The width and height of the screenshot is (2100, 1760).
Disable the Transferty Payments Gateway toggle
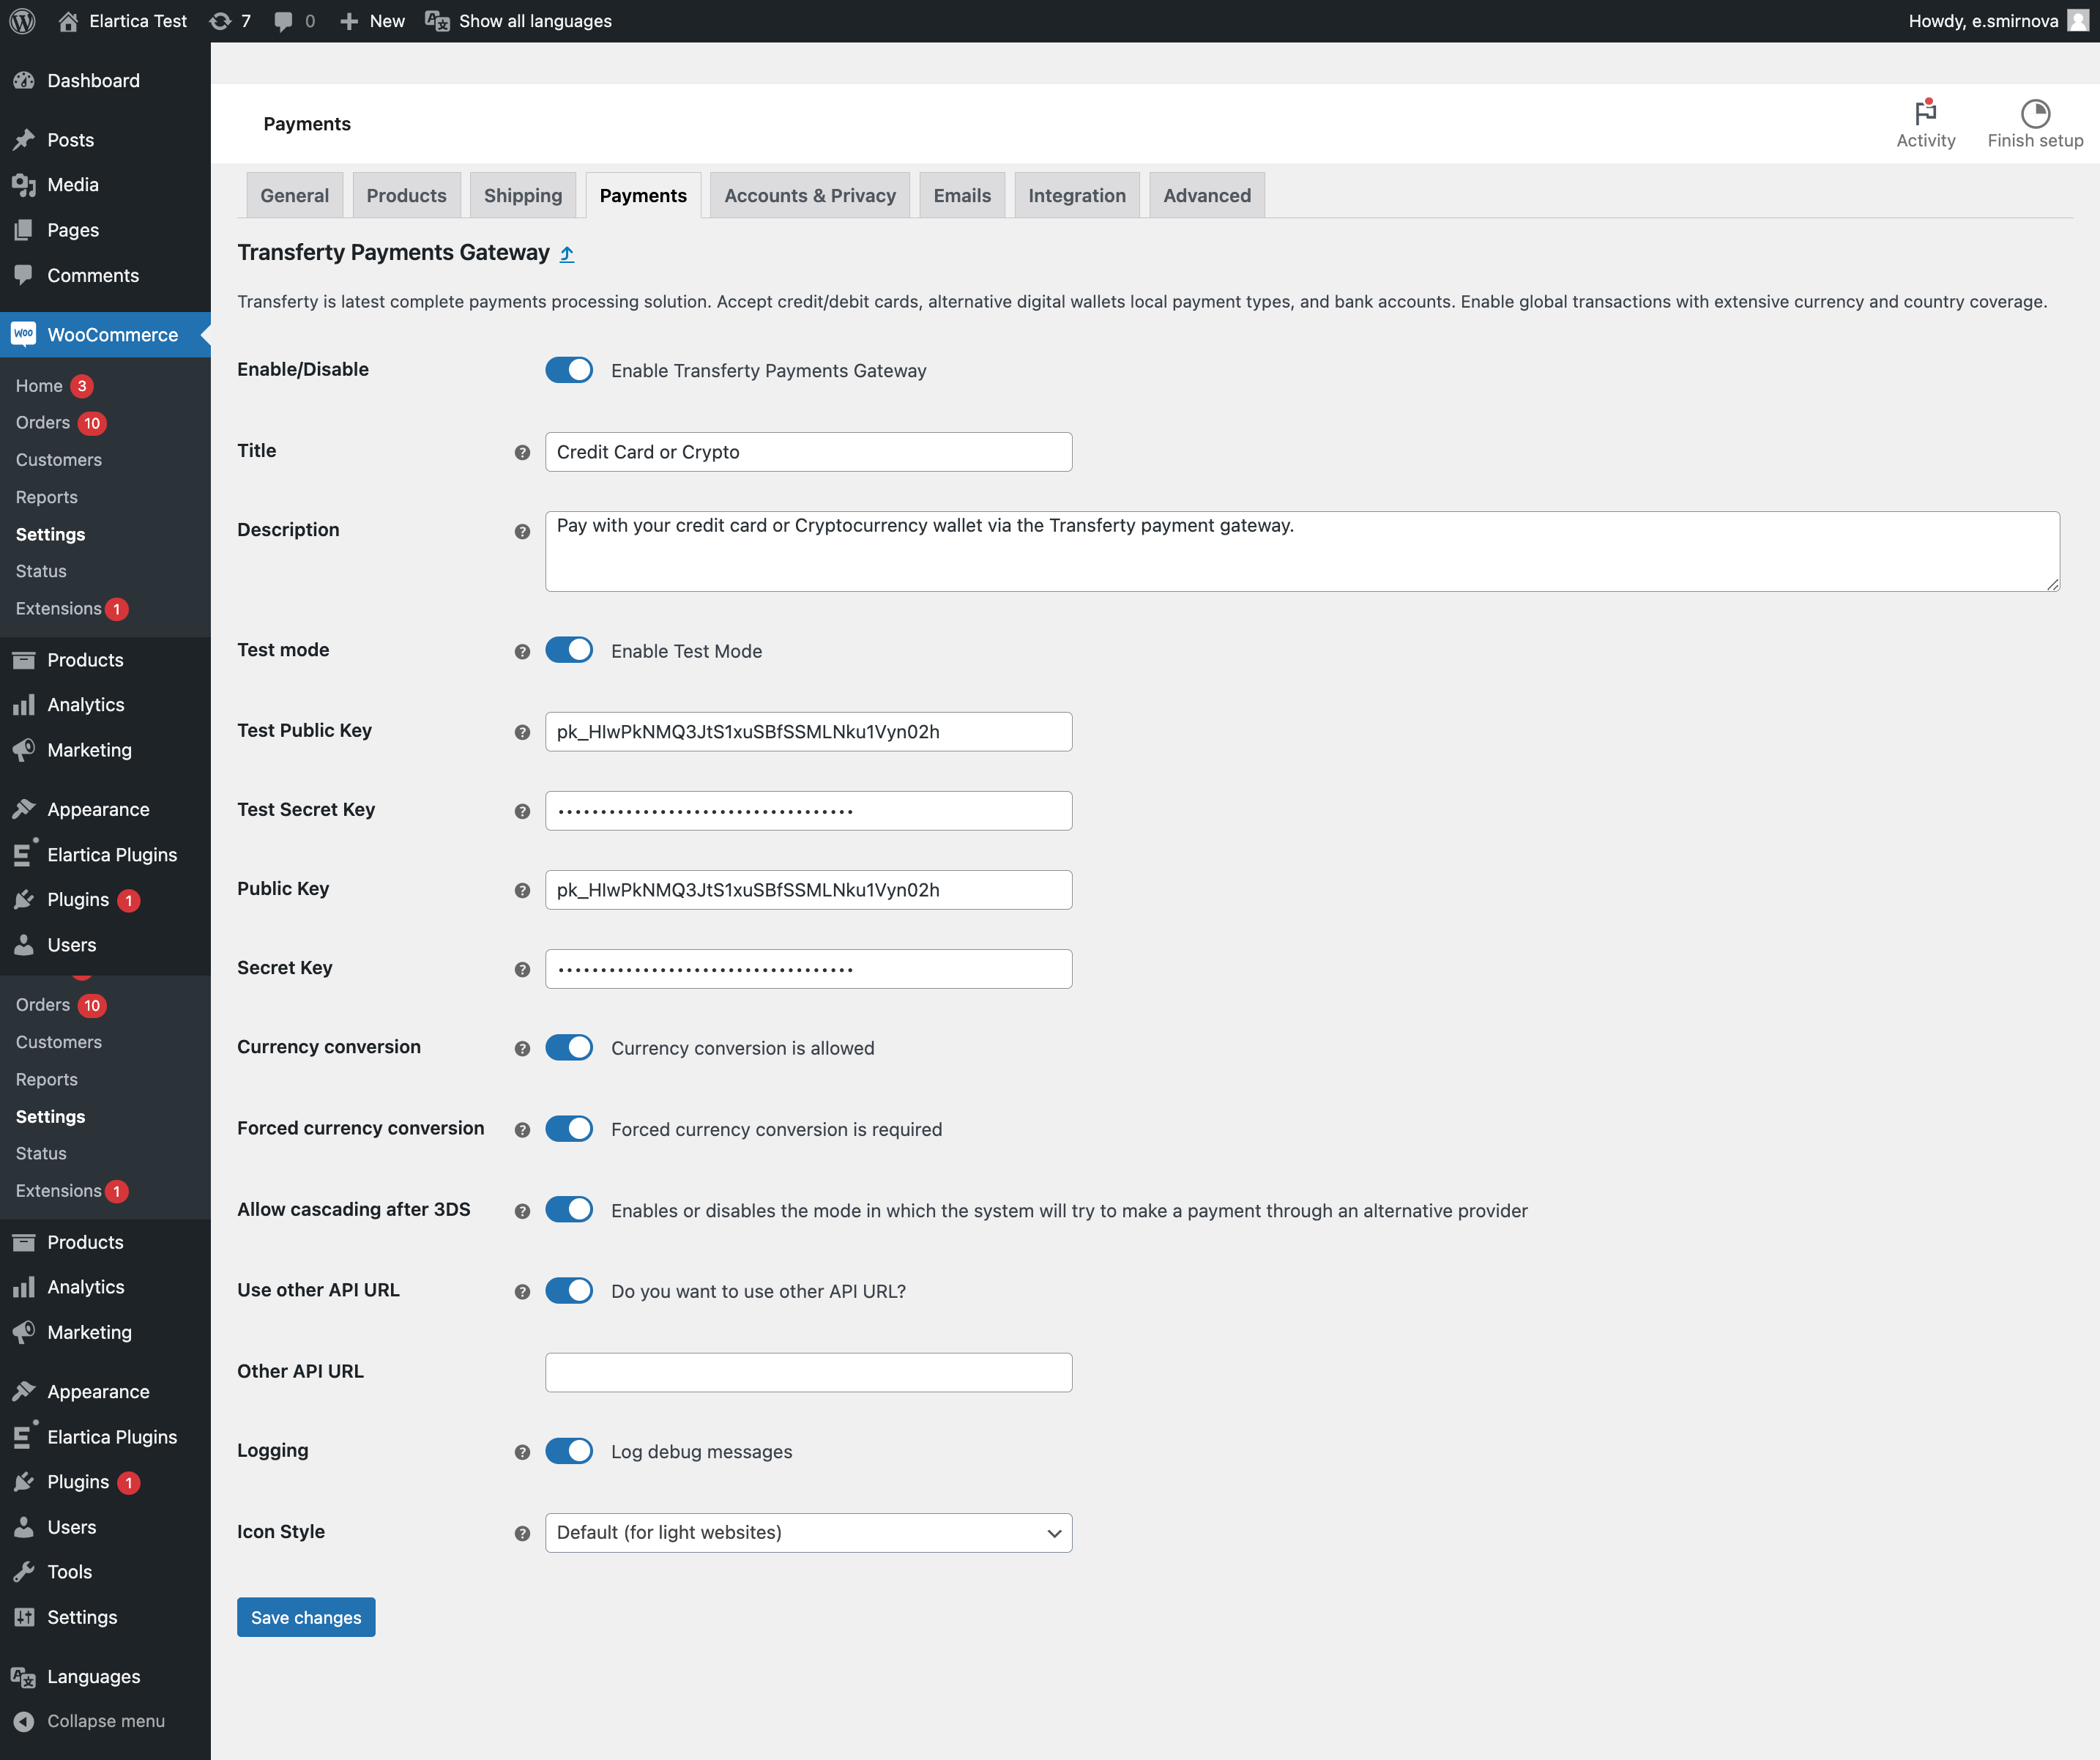click(569, 370)
